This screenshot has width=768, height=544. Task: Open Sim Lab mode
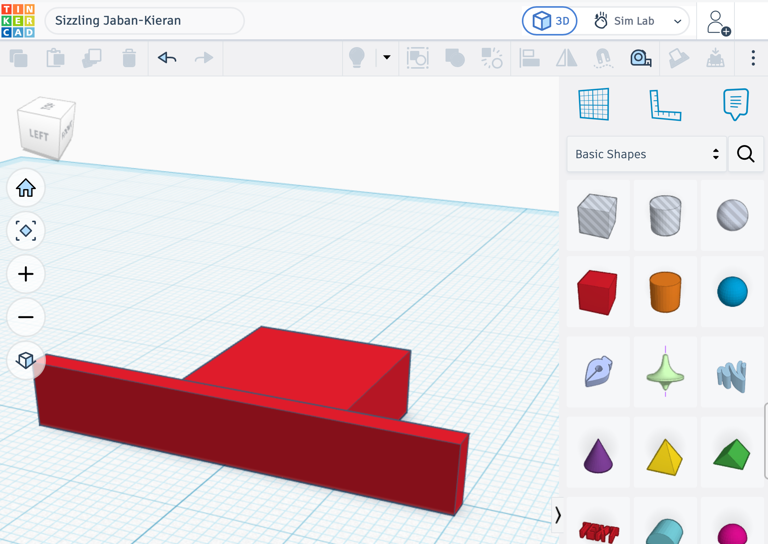pos(624,21)
